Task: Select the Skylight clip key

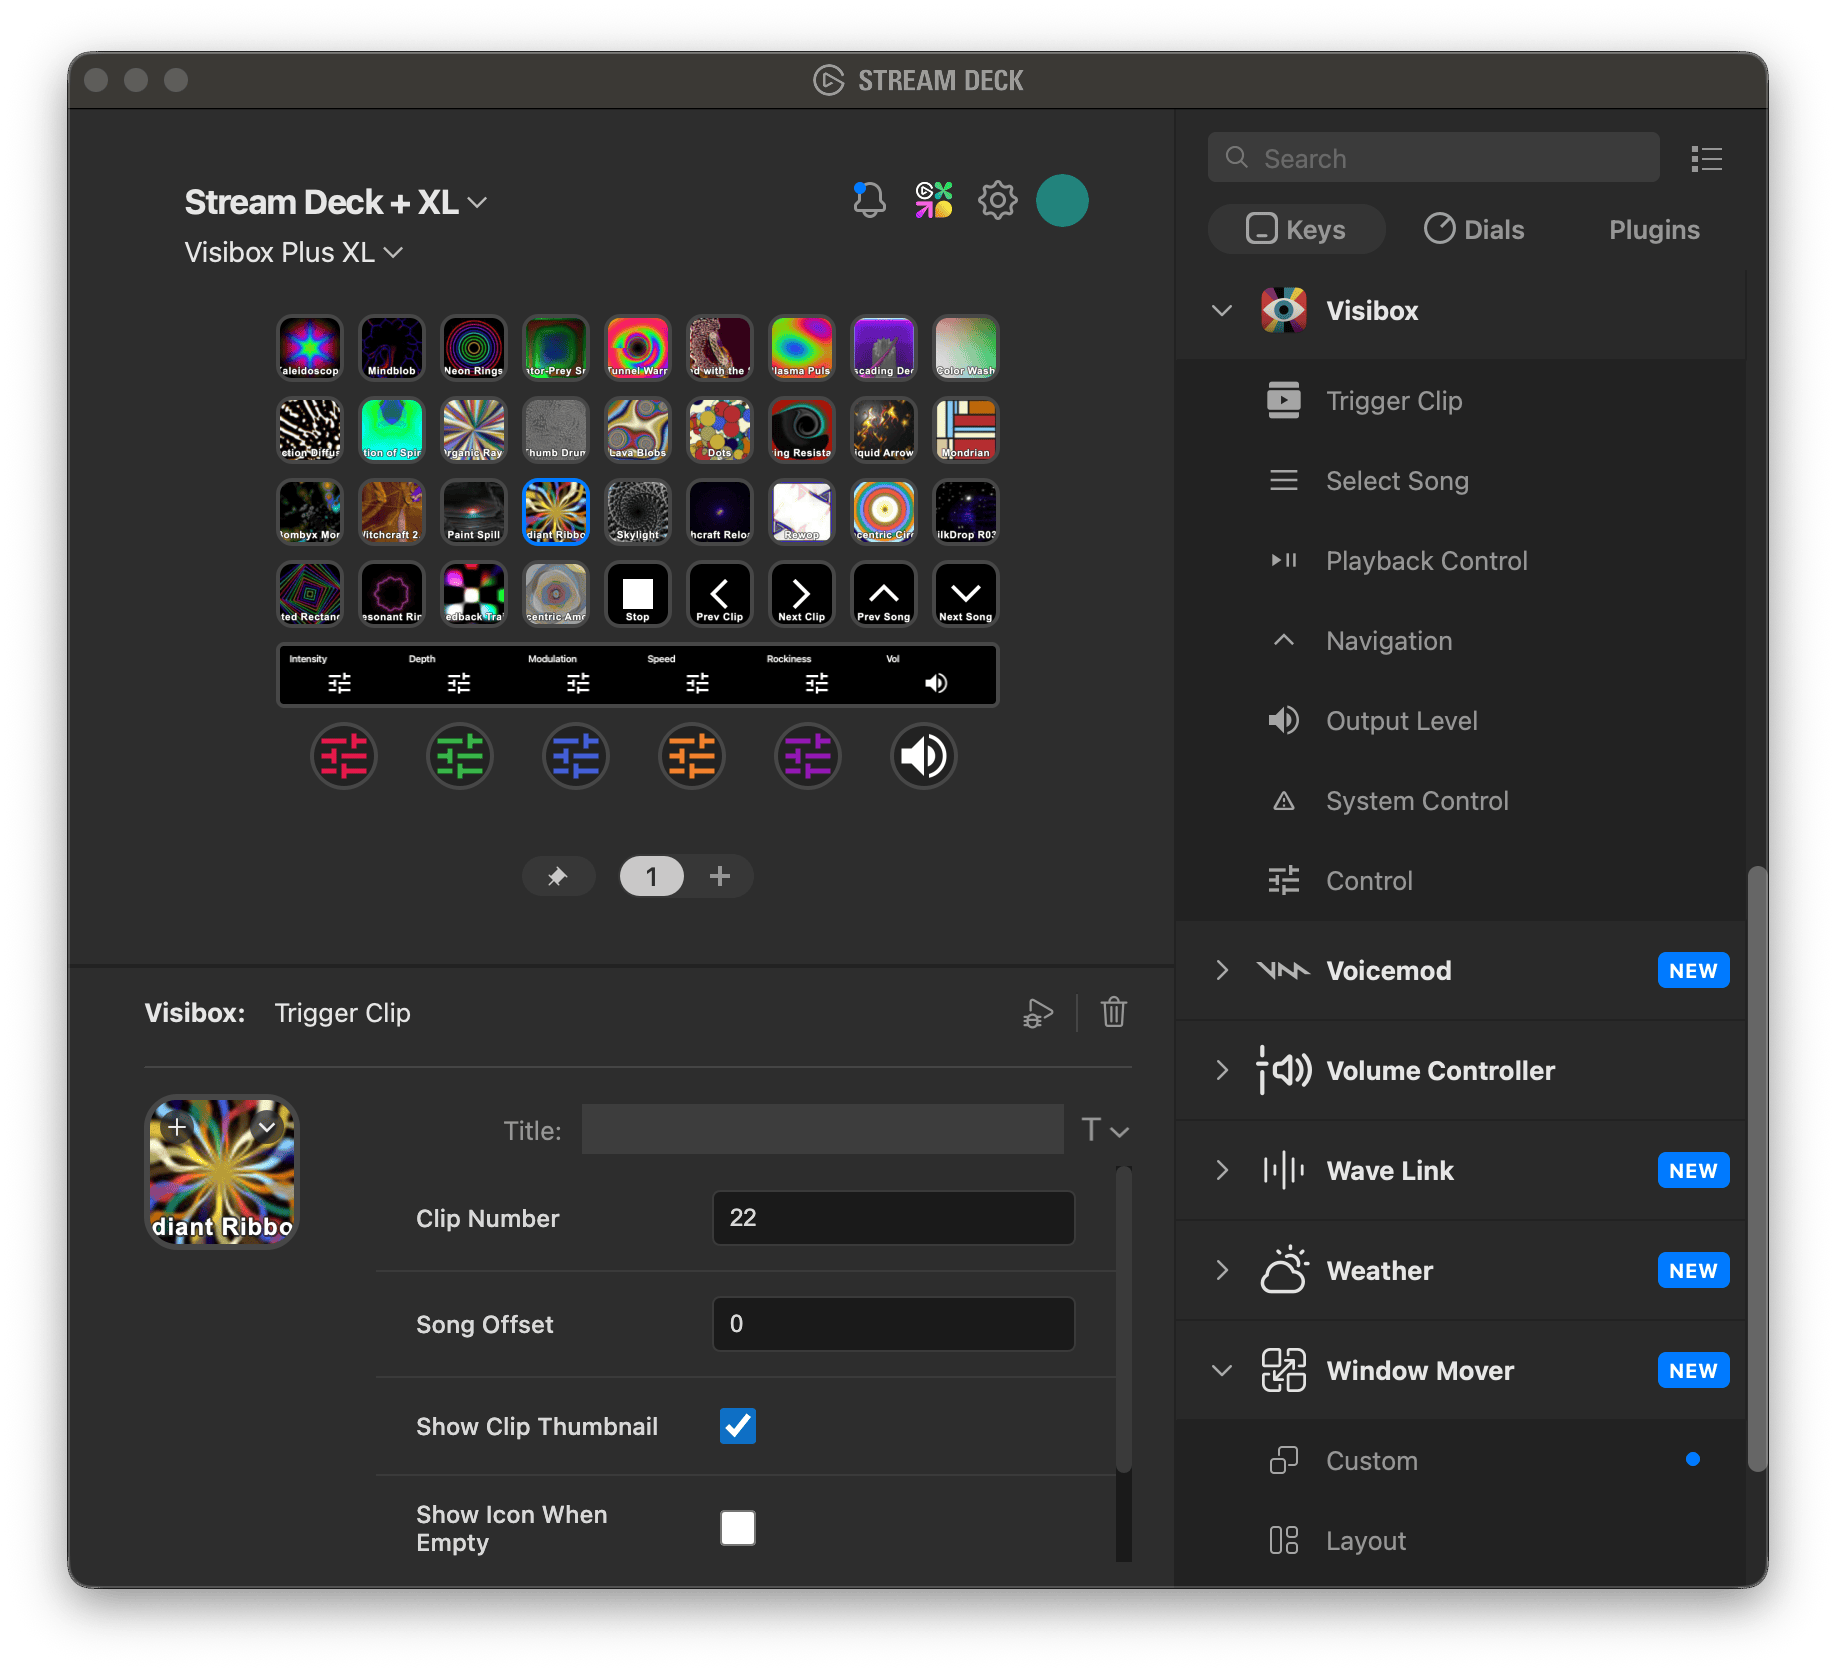Action: 638,512
